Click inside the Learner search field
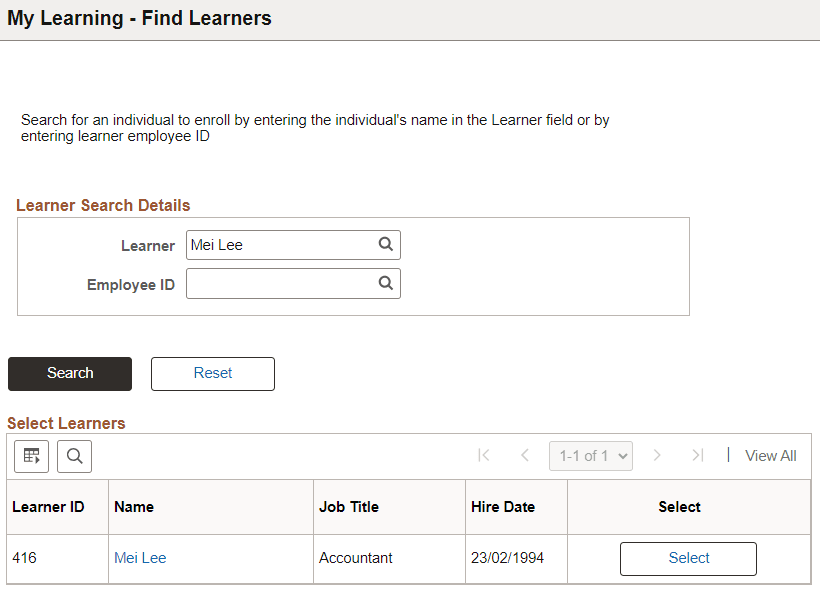Image resolution: width=820 pixels, height=594 pixels. pos(280,244)
